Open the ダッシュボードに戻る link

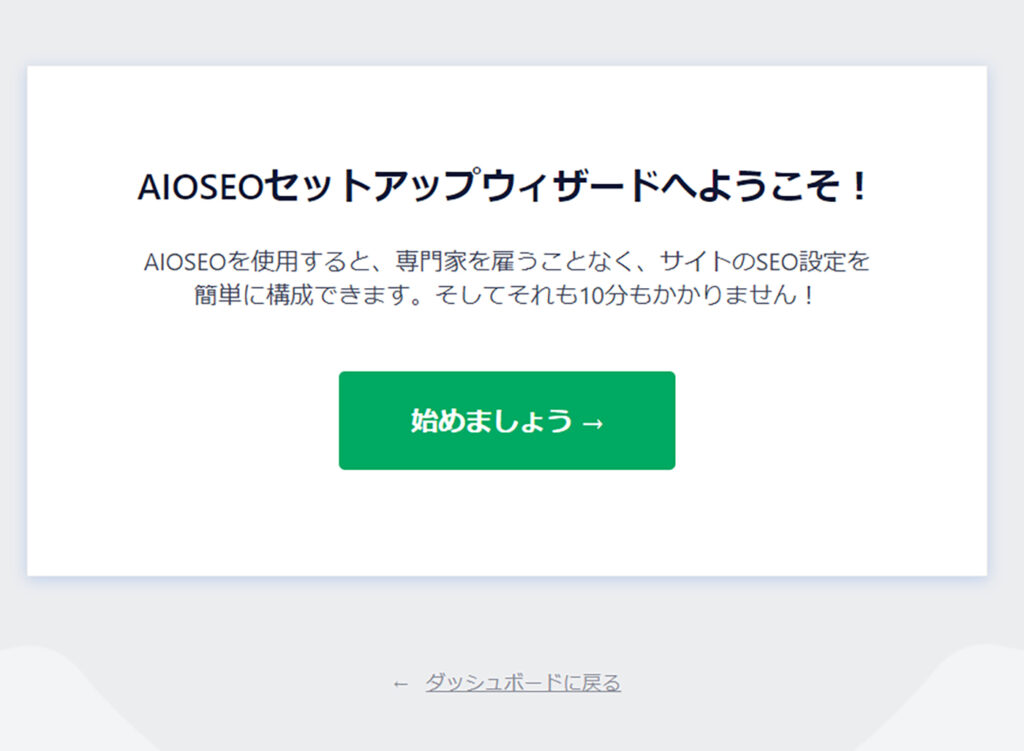point(523,683)
